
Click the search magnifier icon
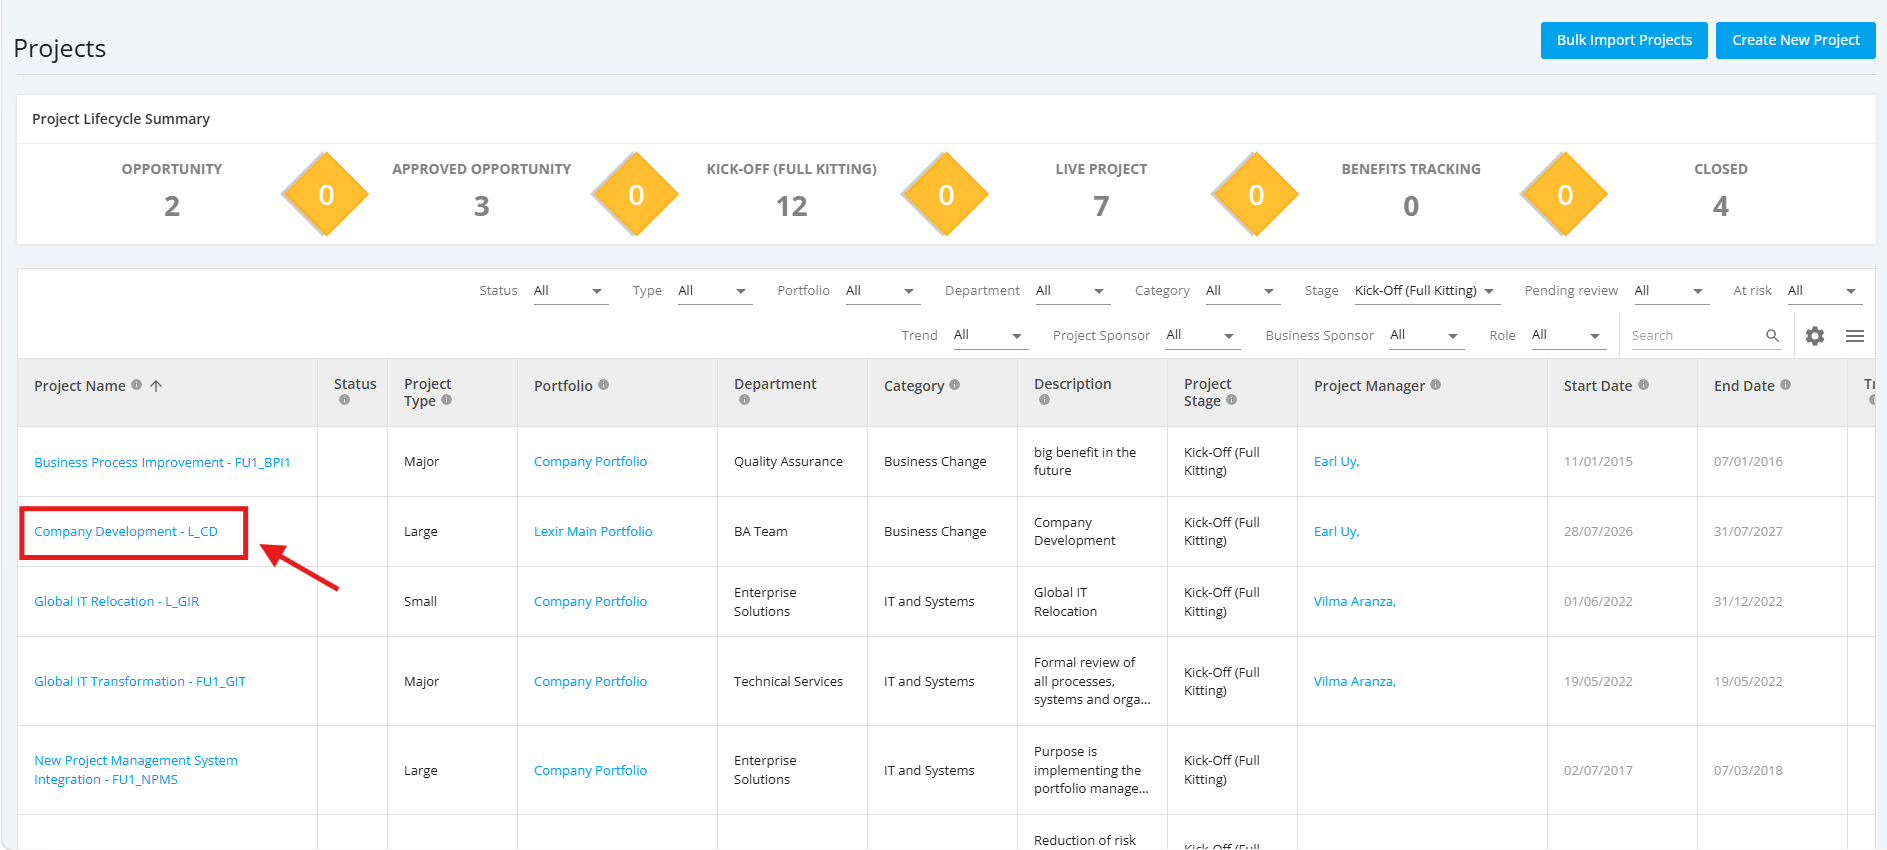click(x=1772, y=336)
